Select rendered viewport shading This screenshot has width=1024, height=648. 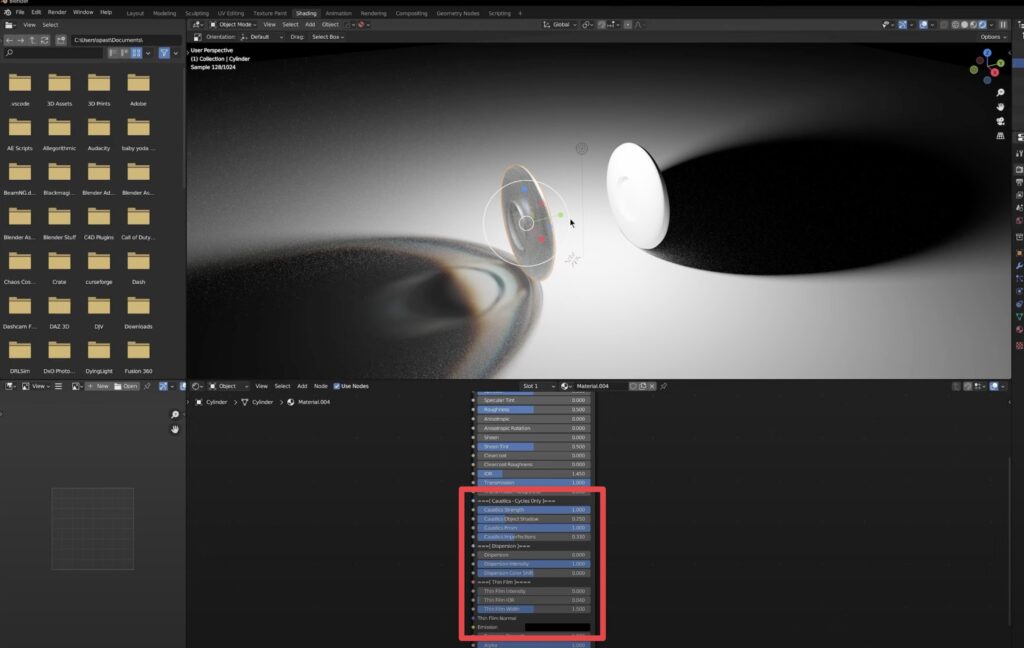point(982,25)
